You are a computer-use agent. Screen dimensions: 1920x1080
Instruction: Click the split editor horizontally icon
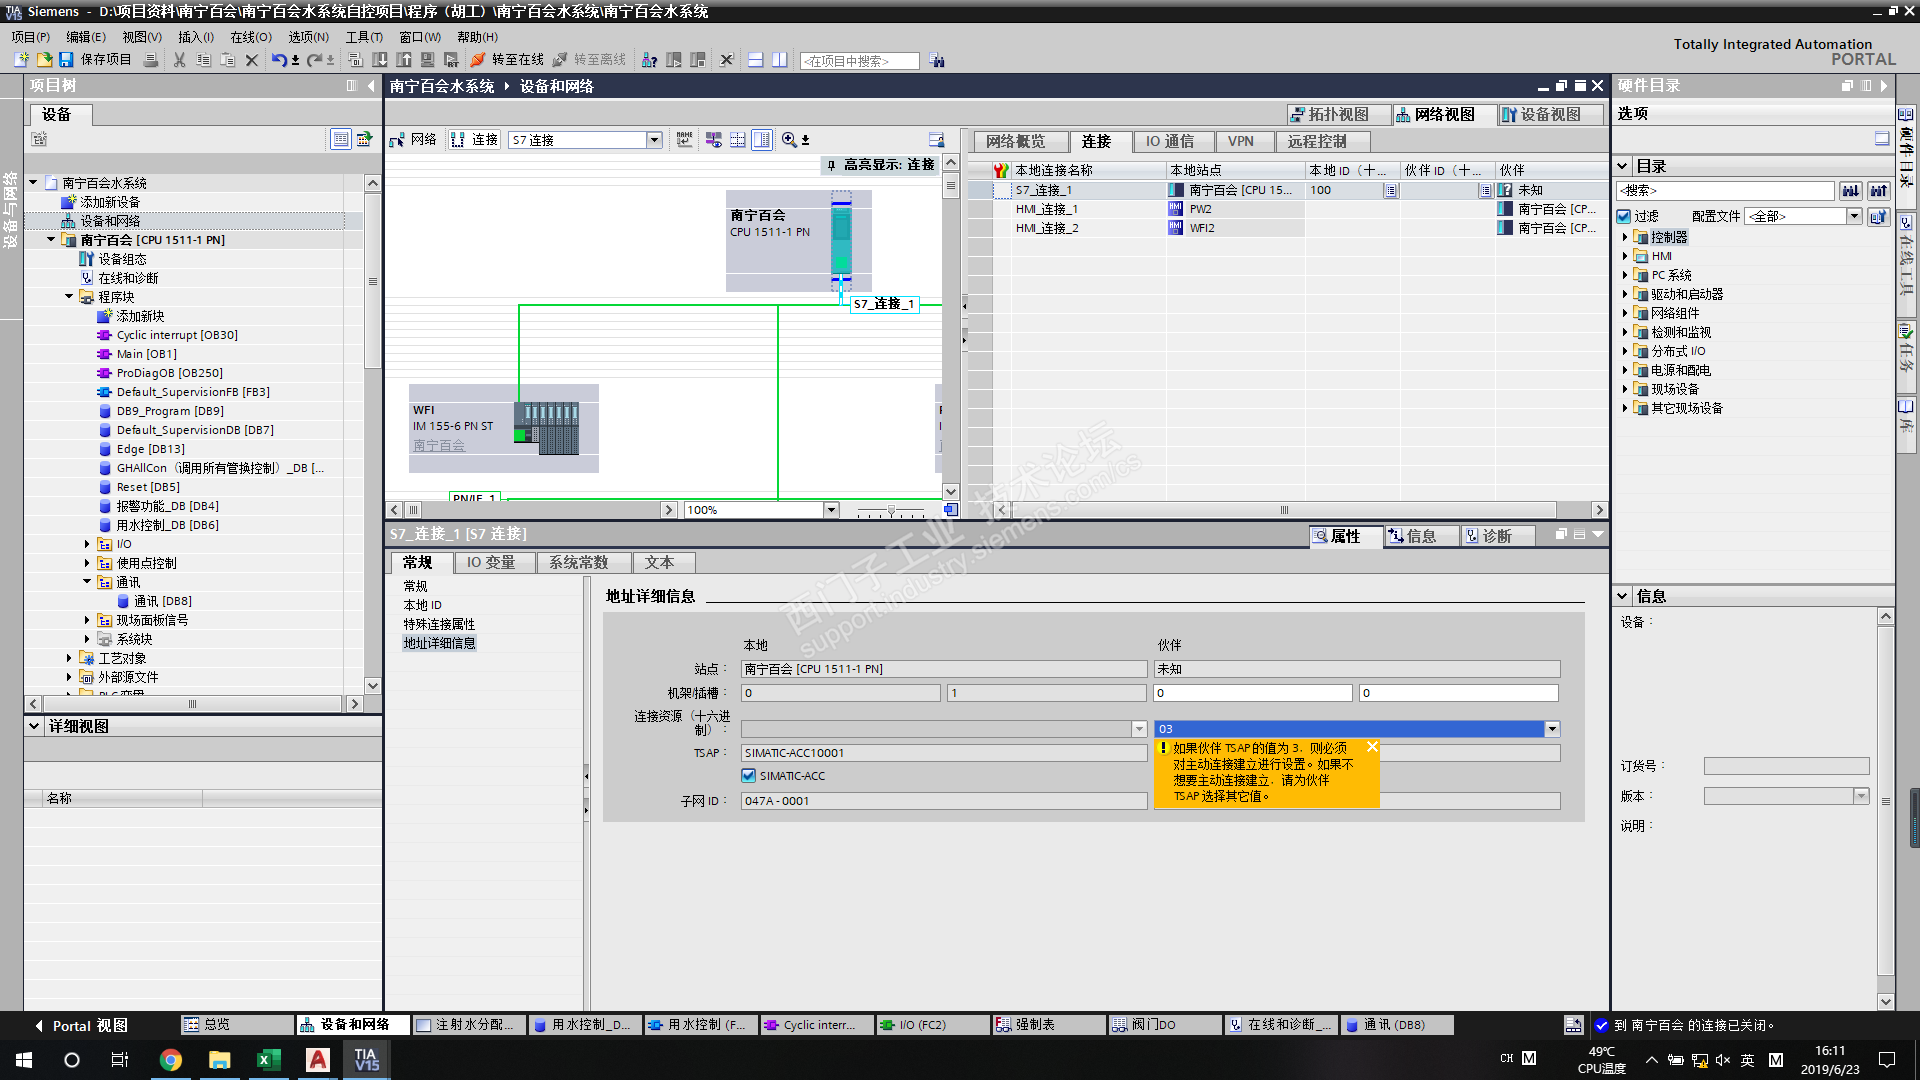pyautogui.click(x=756, y=60)
